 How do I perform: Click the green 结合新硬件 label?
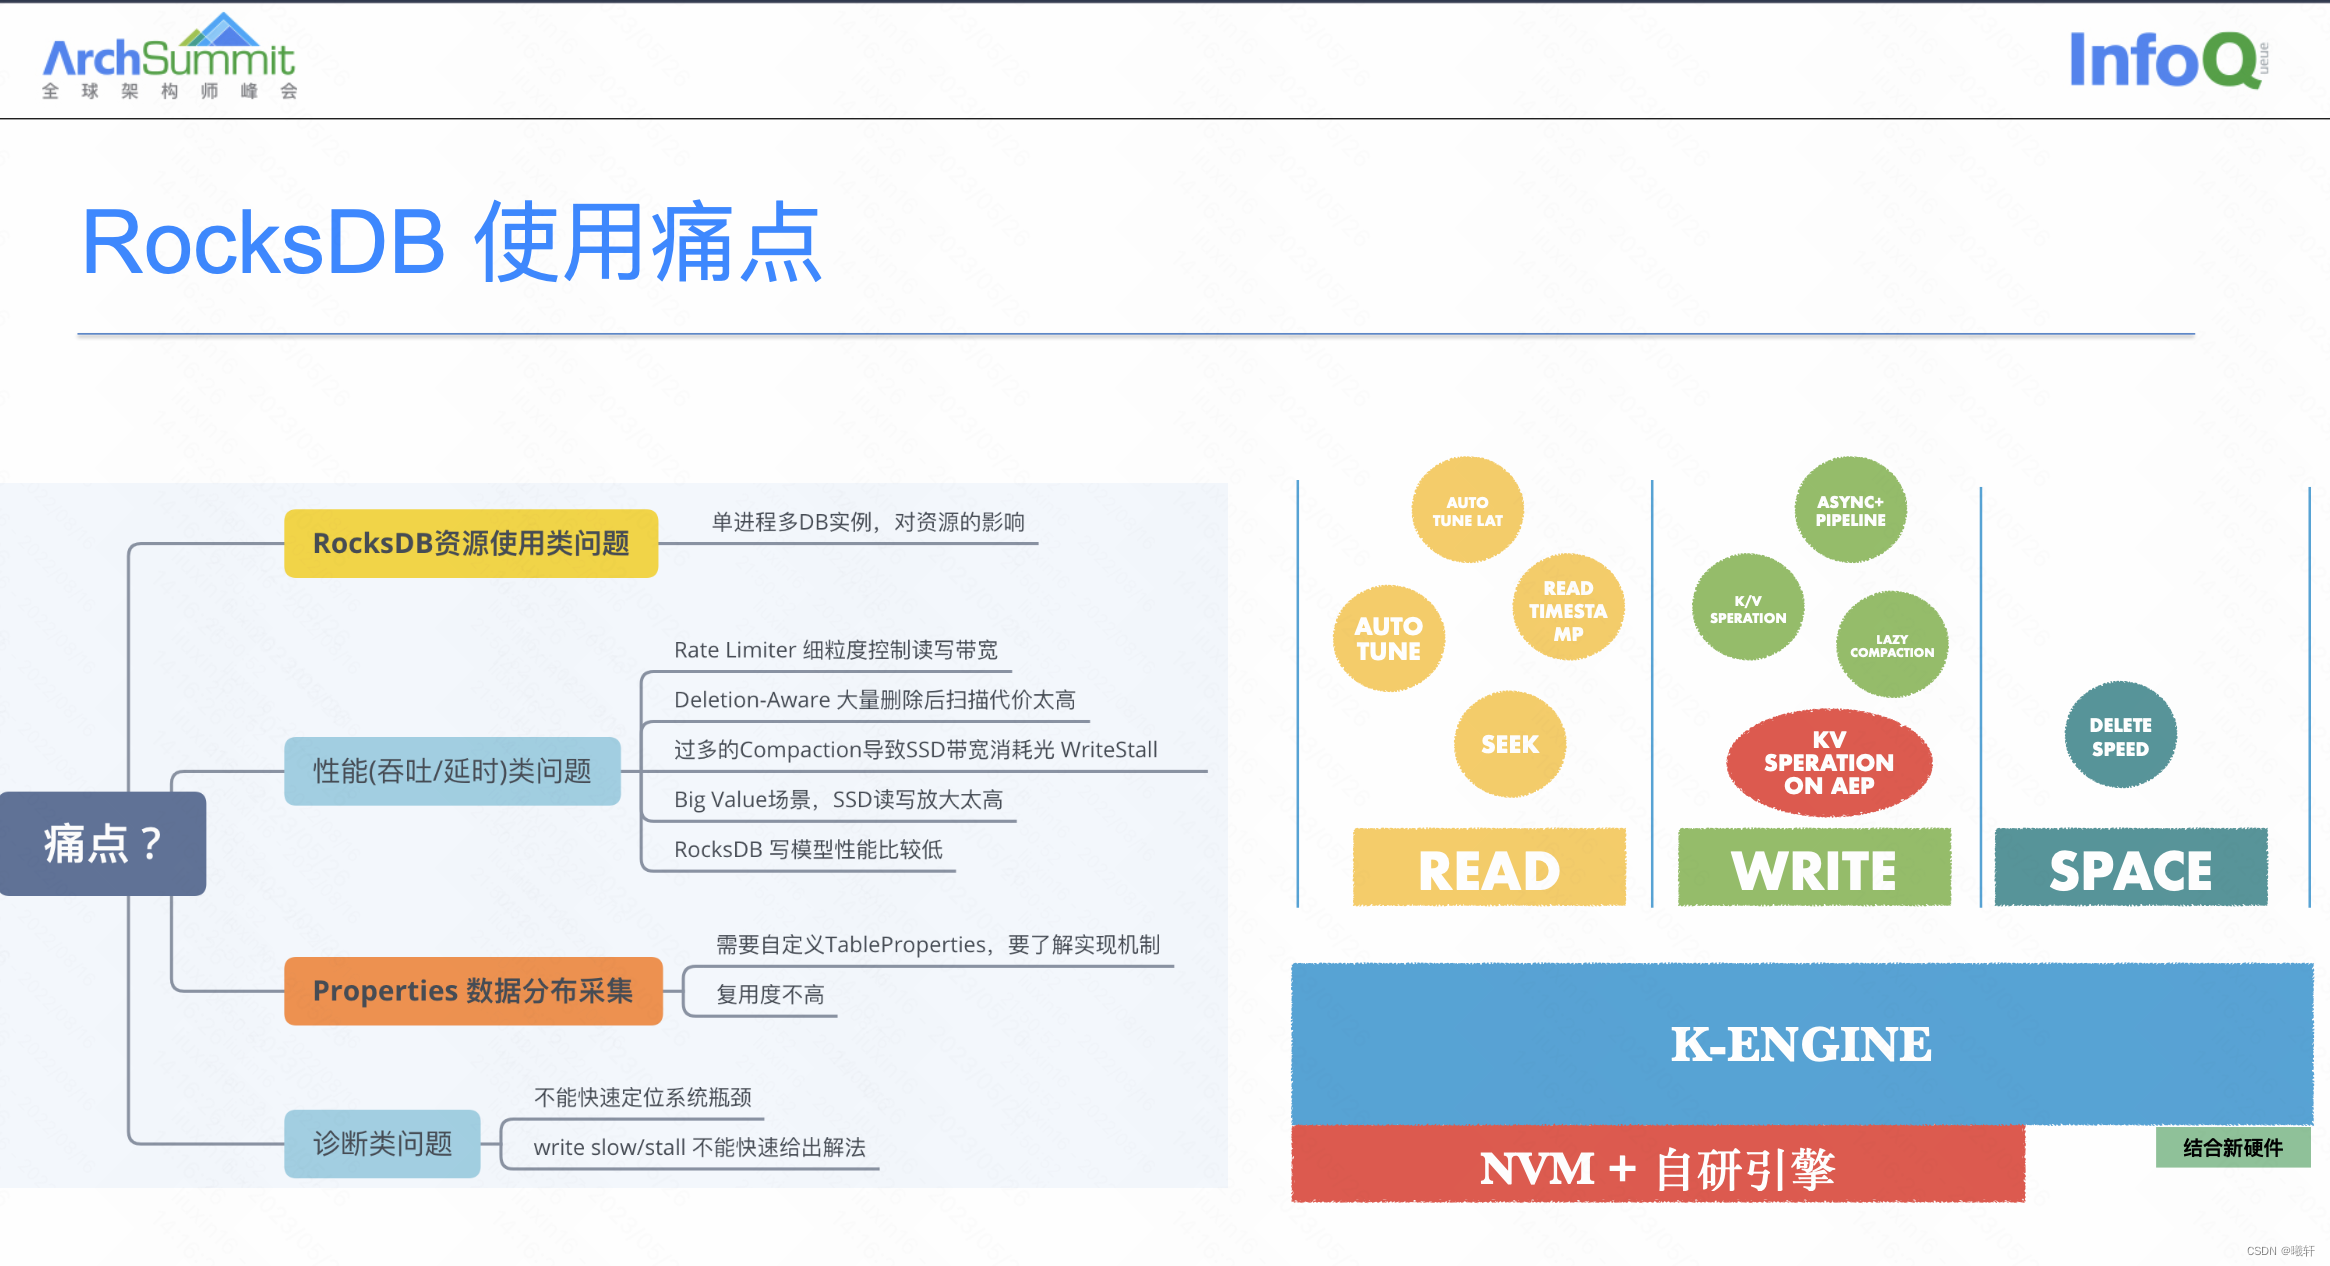coord(2233,1147)
